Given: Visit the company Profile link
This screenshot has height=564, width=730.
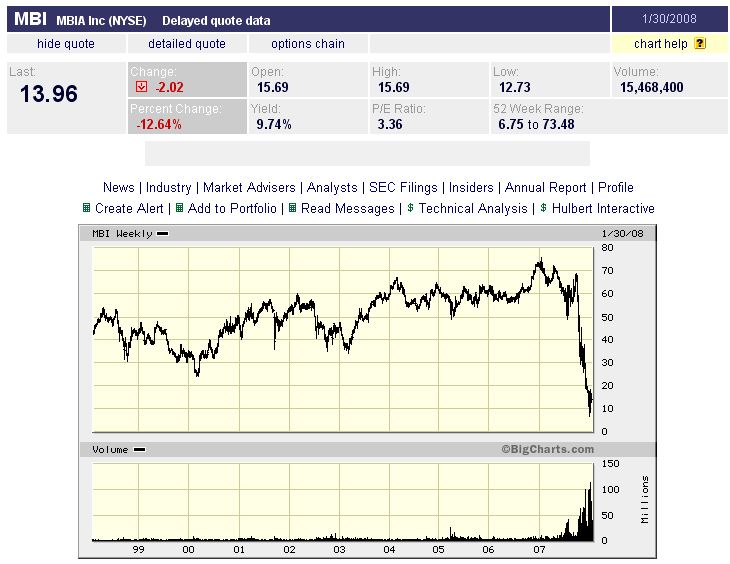Looking at the screenshot, I should click(x=616, y=188).
